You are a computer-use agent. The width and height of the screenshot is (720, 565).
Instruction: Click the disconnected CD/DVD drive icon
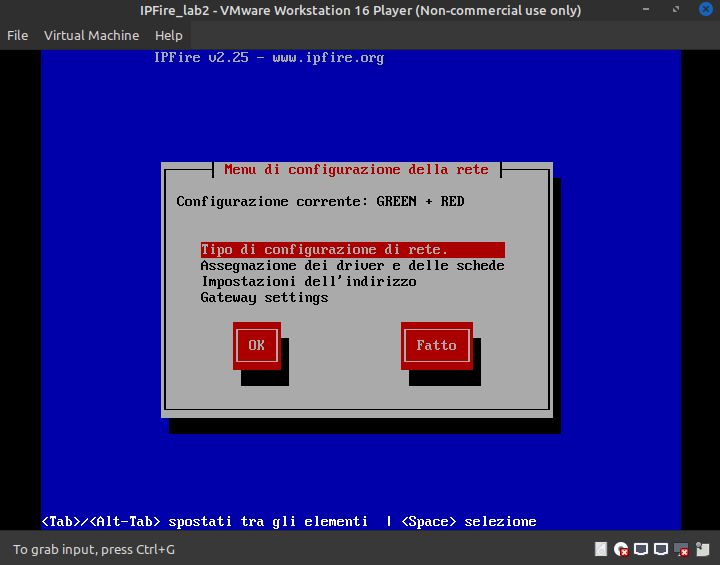pyautogui.click(x=621, y=549)
